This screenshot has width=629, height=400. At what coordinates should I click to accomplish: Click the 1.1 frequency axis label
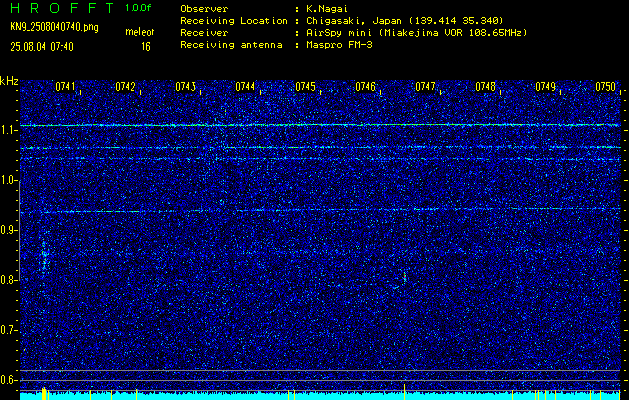tap(8, 130)
